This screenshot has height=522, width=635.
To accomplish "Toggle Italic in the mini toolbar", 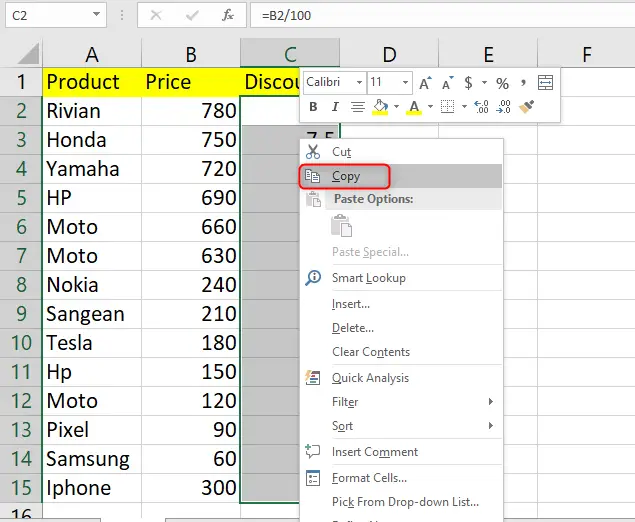I will click(x=335, y=107).
